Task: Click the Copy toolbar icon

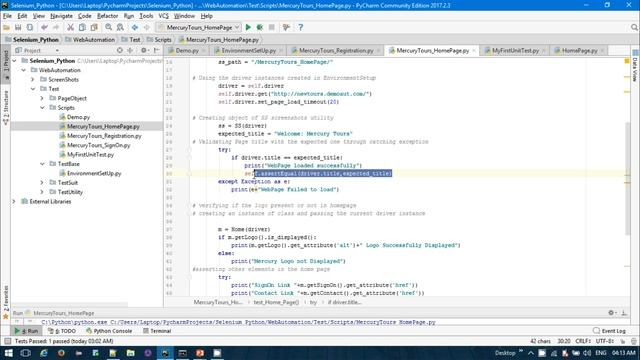Action: [82, 27]
